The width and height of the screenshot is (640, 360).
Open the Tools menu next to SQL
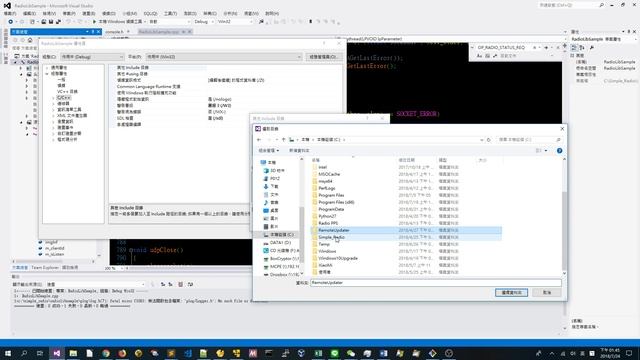click(170, 13)
